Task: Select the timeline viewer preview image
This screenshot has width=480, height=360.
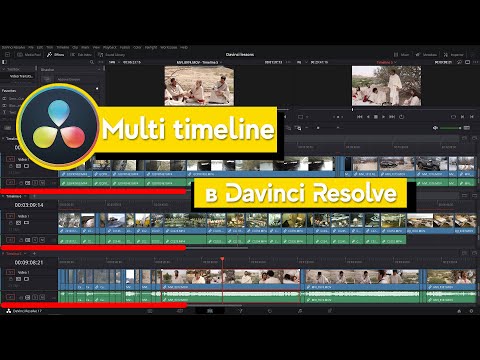Action: pos(386,86)
